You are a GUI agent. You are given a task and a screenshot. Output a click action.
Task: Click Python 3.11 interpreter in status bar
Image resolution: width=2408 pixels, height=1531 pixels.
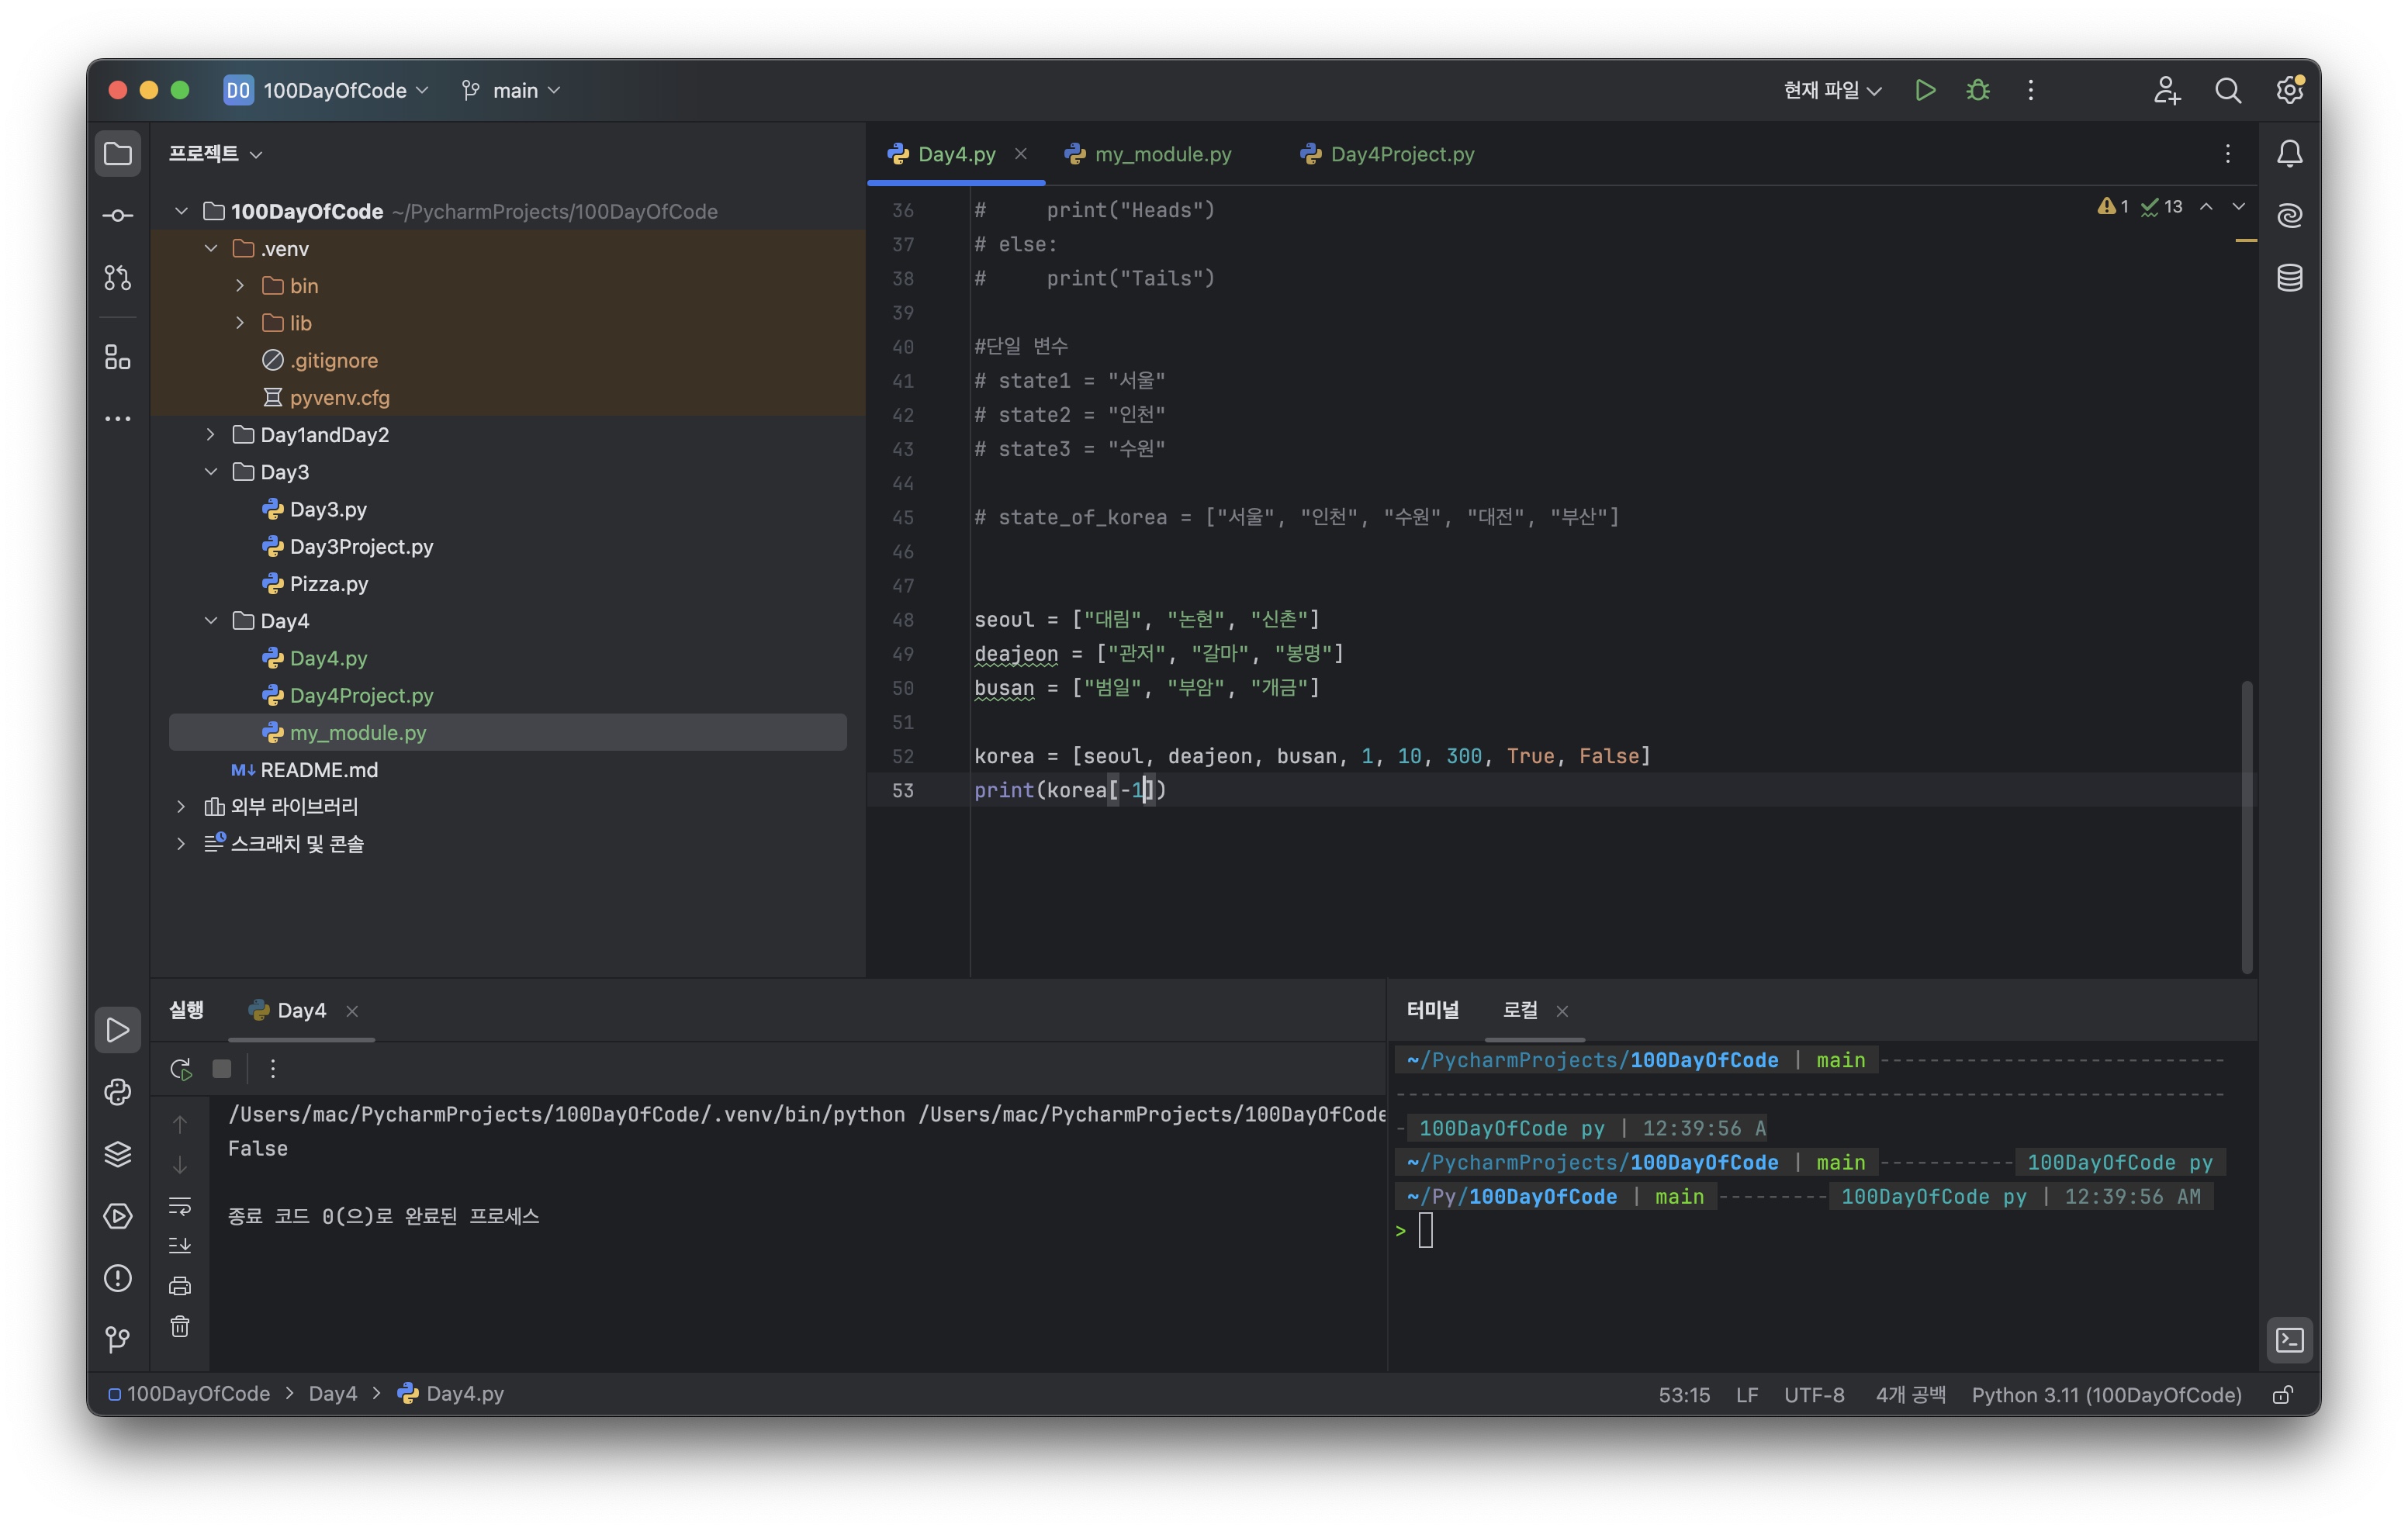tap(2105, 1394)
